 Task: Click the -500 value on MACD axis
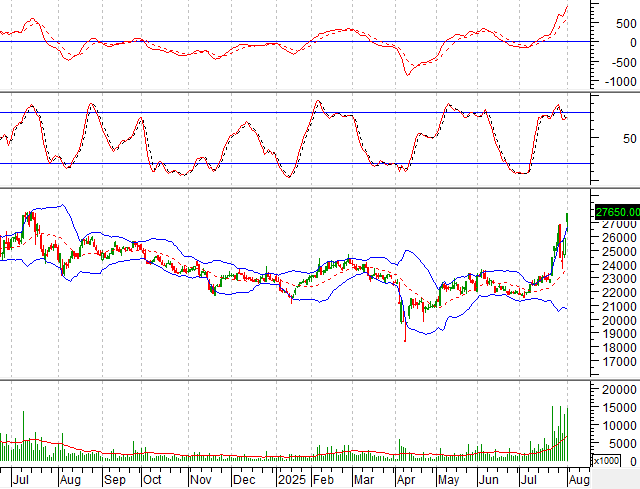click(624, 63)
